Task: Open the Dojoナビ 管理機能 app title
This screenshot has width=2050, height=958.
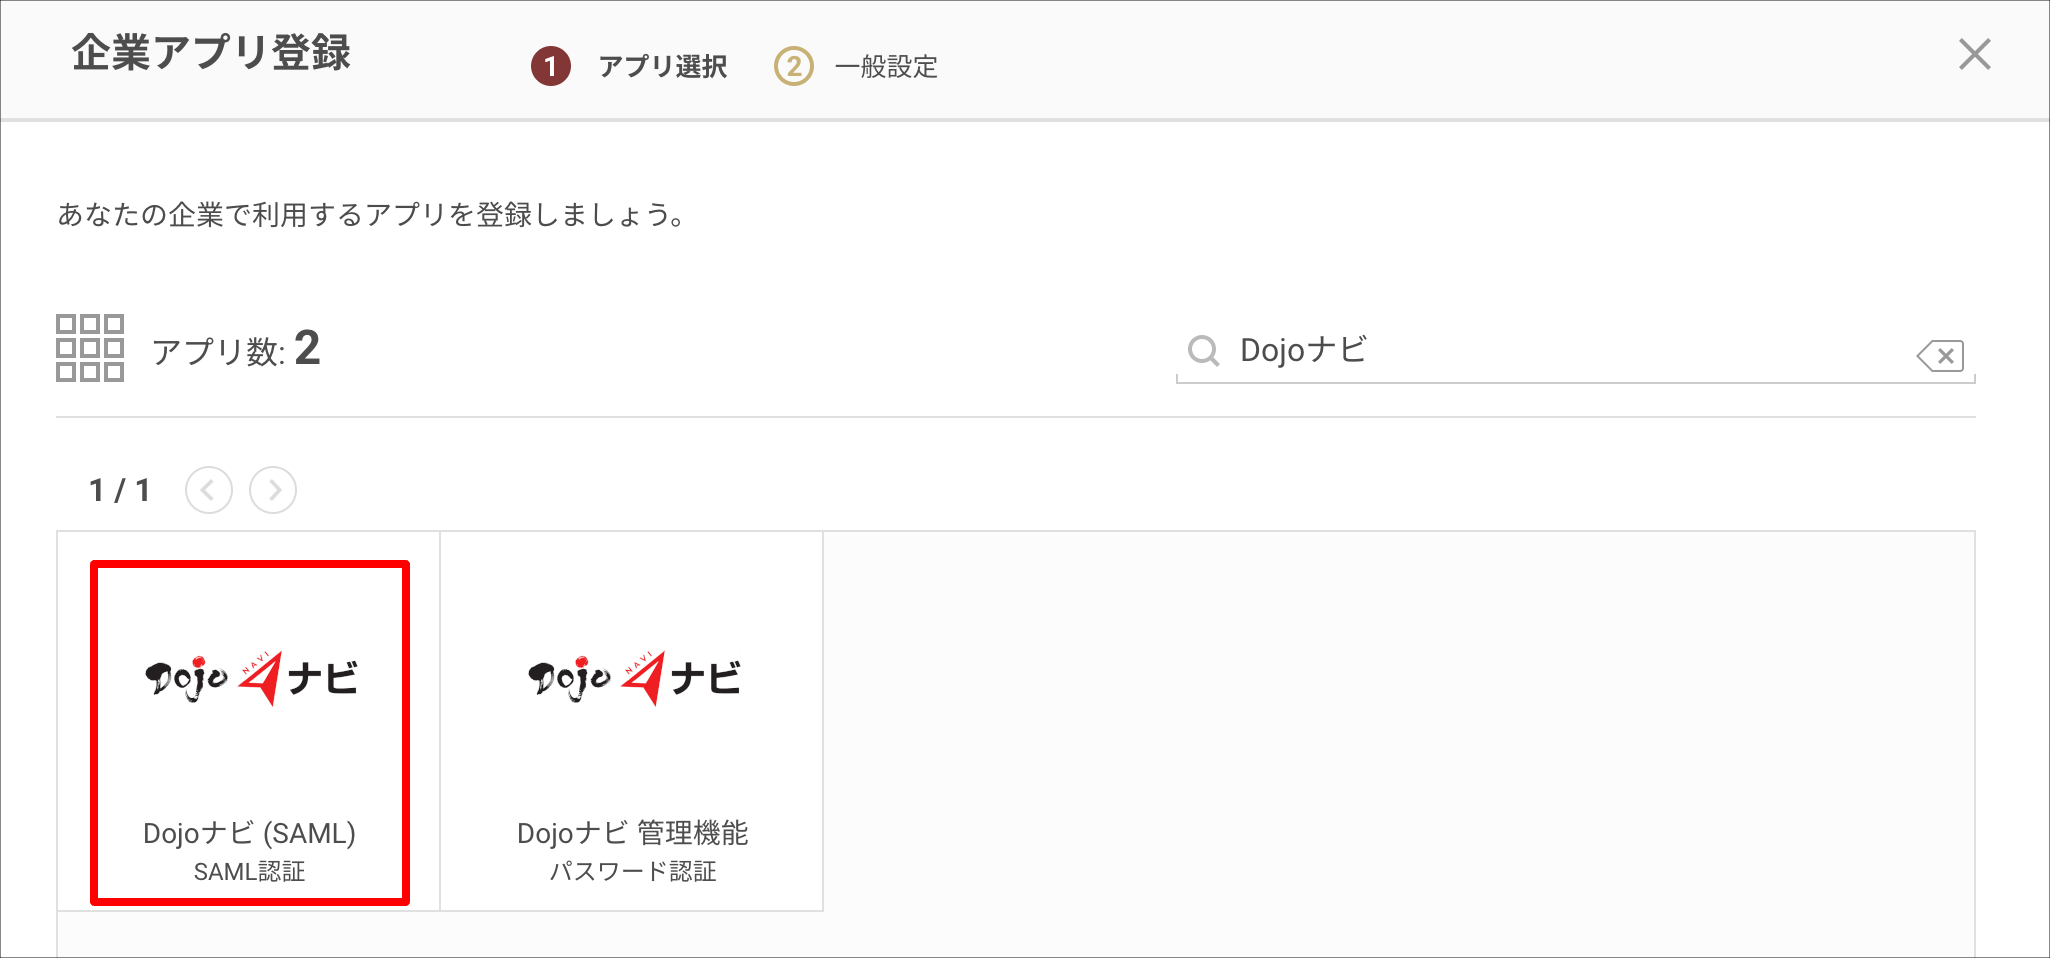Action: [x=633, y=833]
